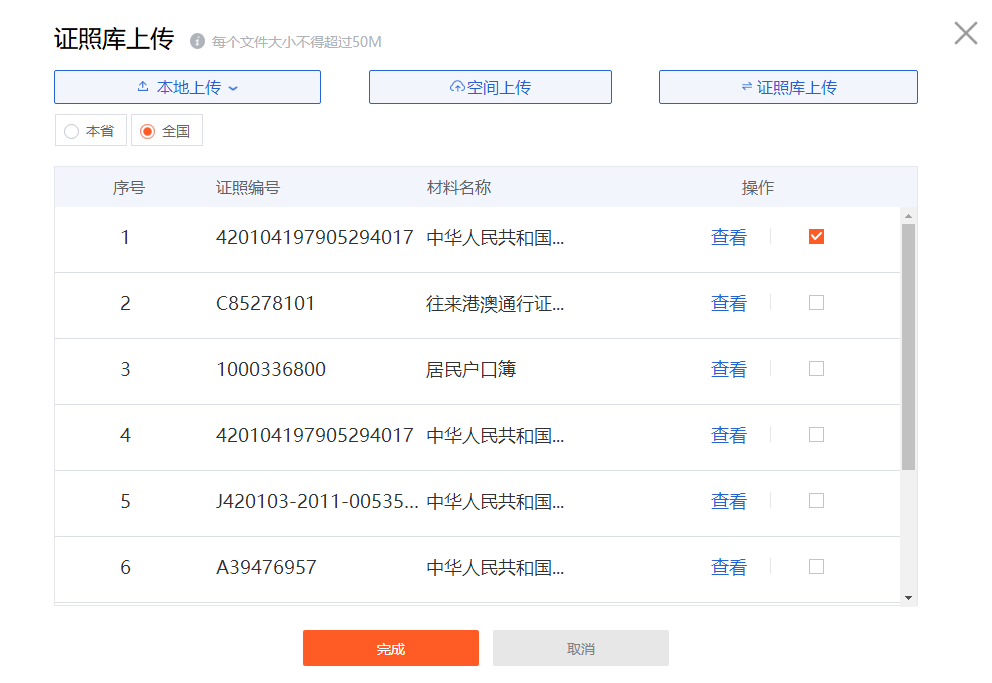View the 往来港澳通行证 document

(x=729, y=303)
